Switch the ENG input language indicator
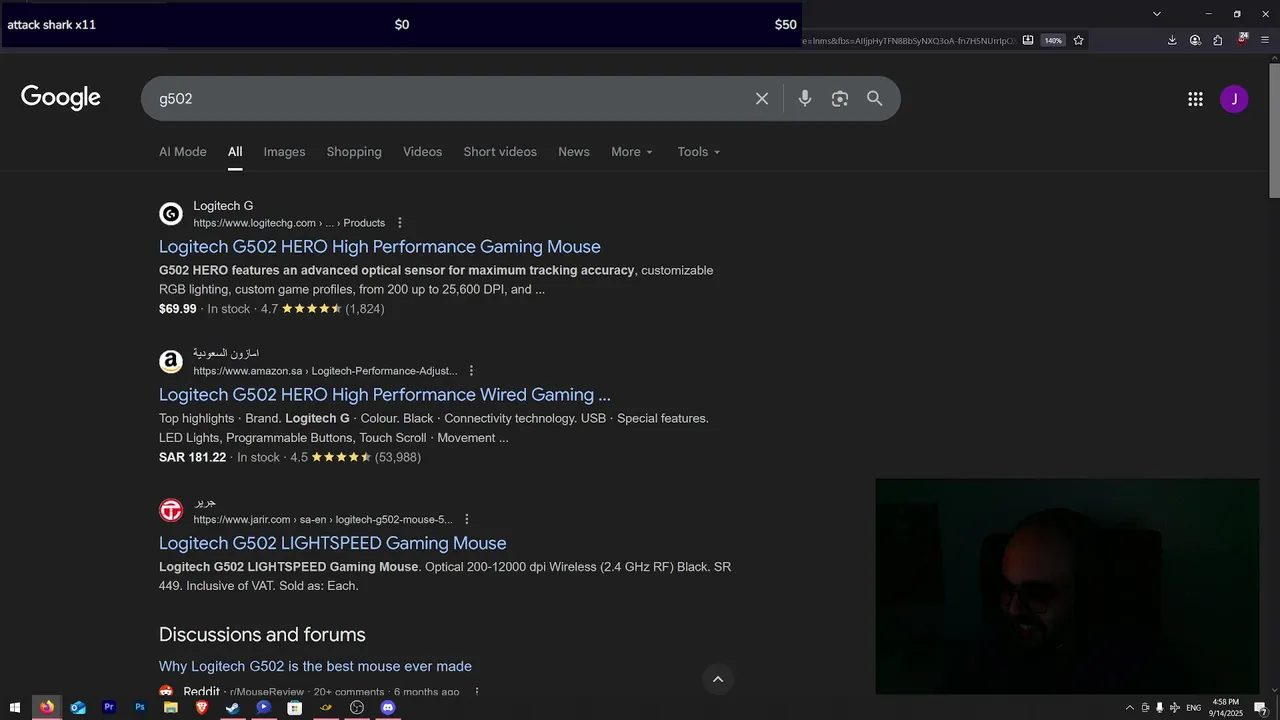This screenshot has width=1280, height=720. pyautogui.click(x=1193, y=708)
